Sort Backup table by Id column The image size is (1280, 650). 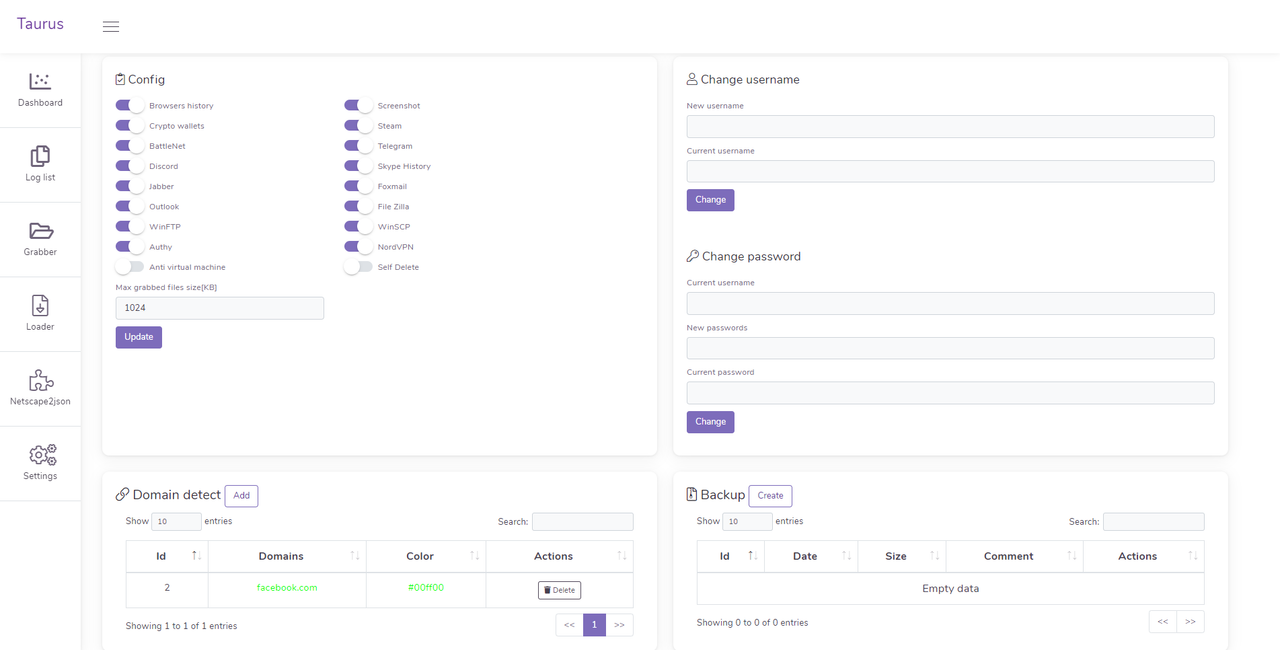click(730, 556)
